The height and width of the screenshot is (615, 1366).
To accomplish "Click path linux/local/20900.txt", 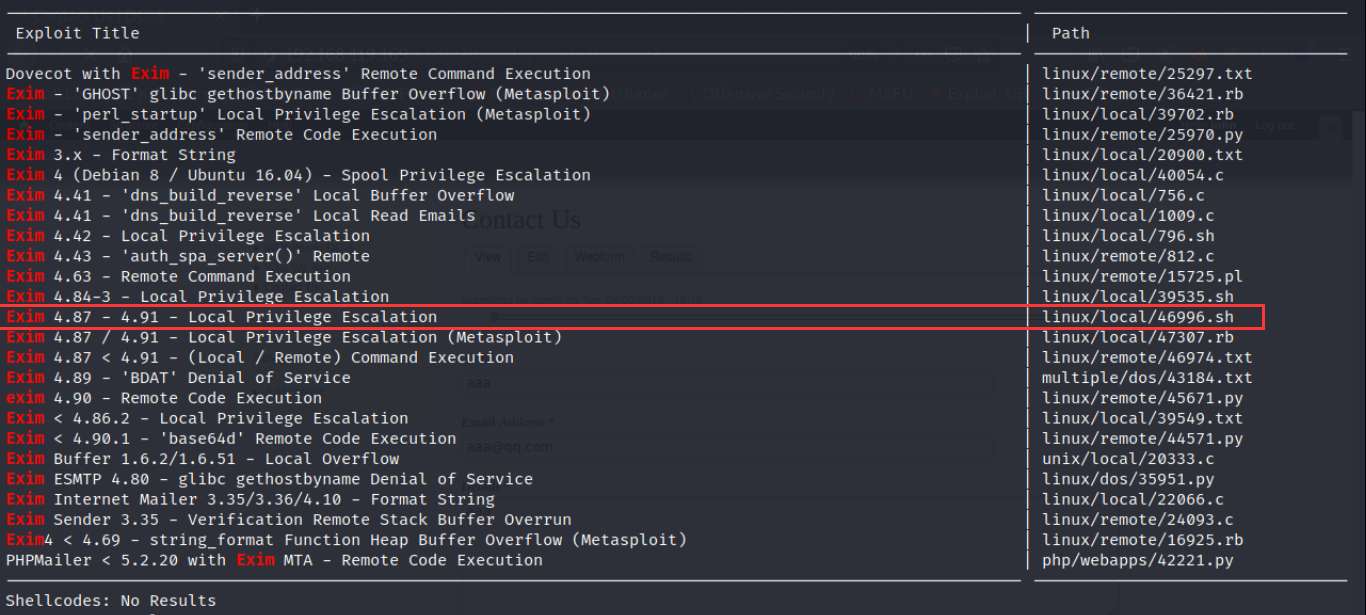I will [x=1143, y=155].
